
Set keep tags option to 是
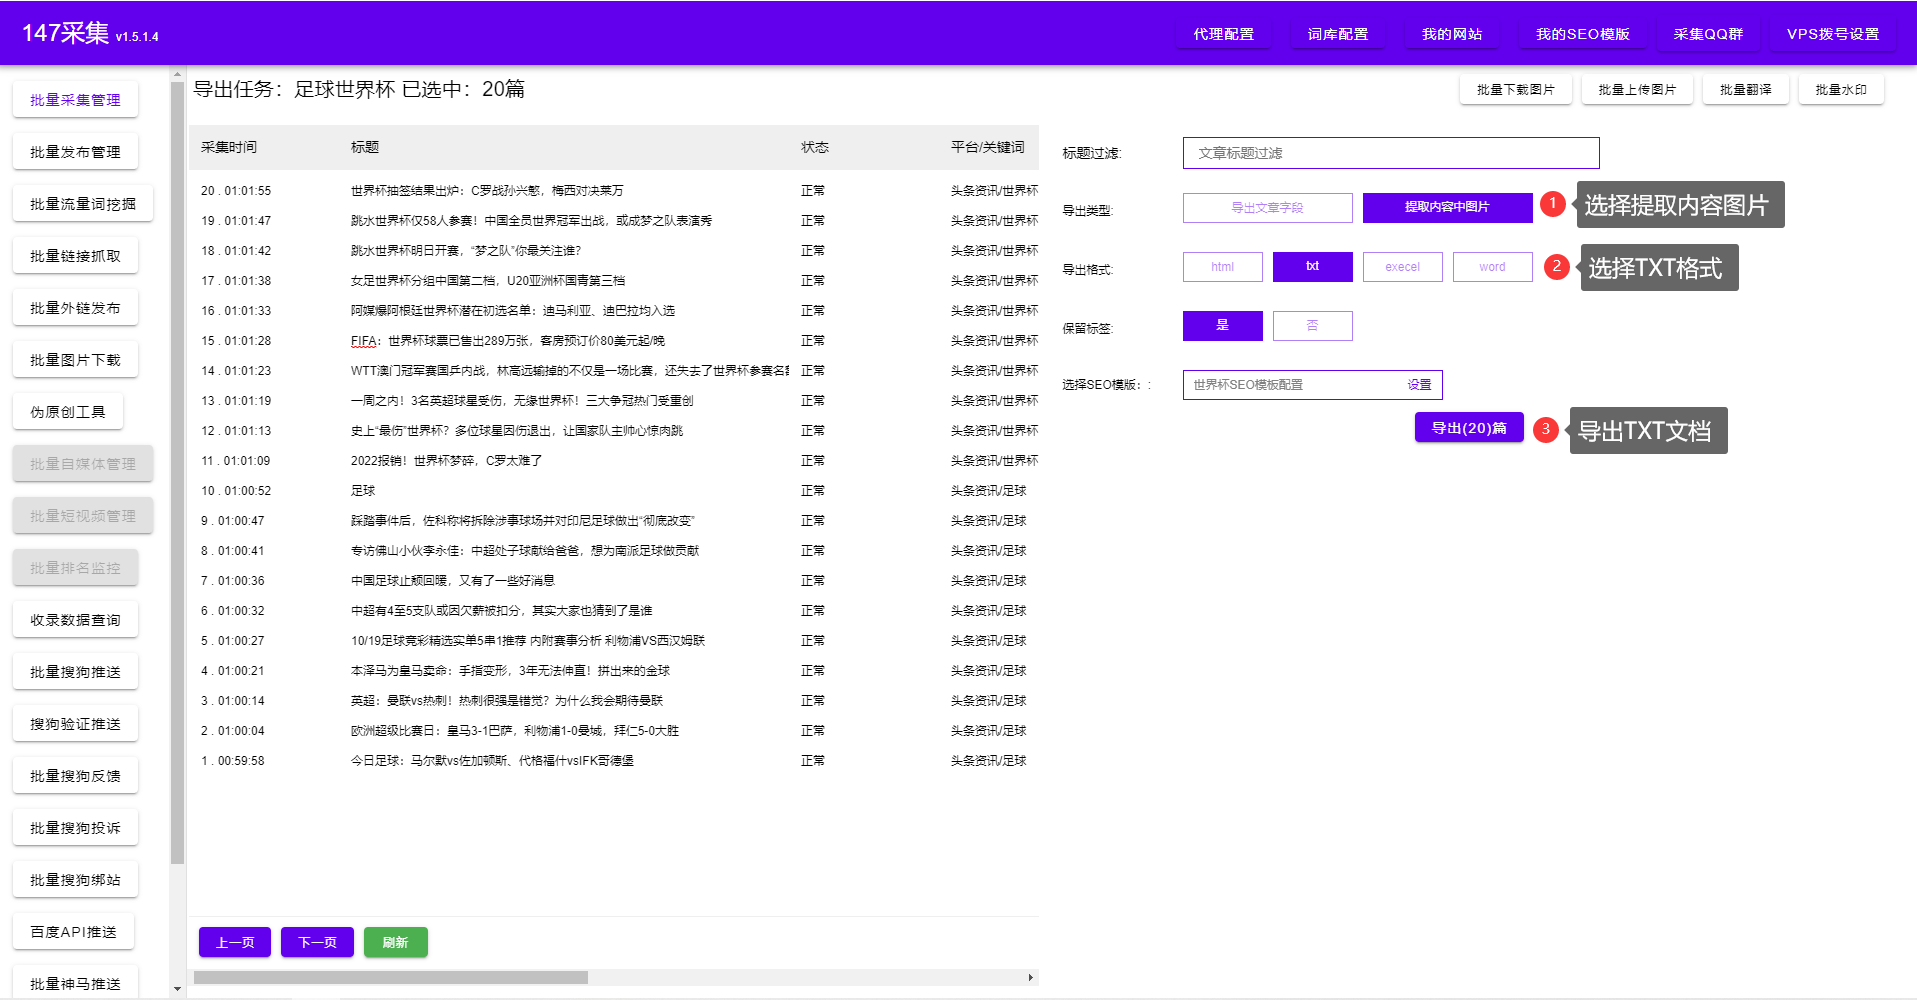1222,326
